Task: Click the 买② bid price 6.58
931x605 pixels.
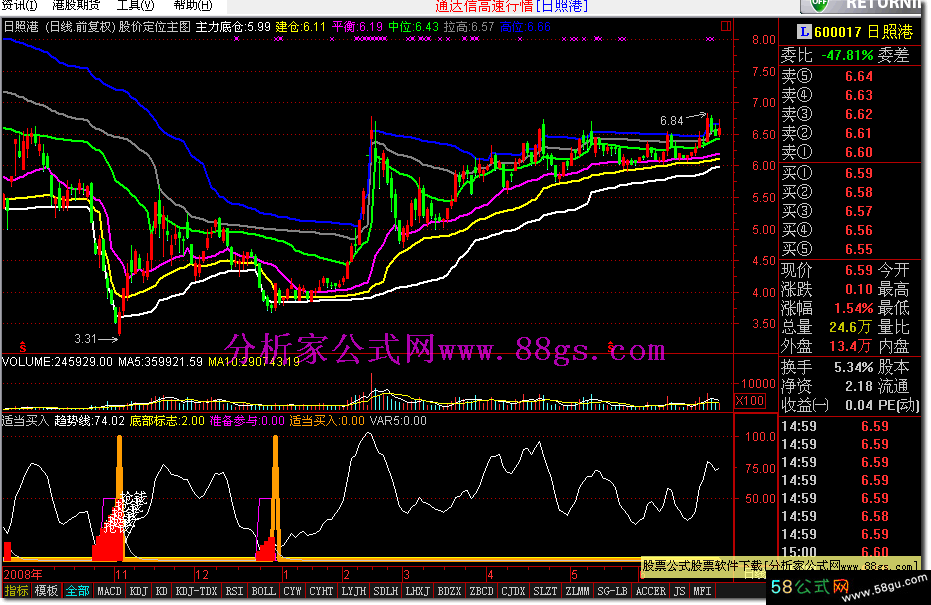Action: click(x=859, y=192)
